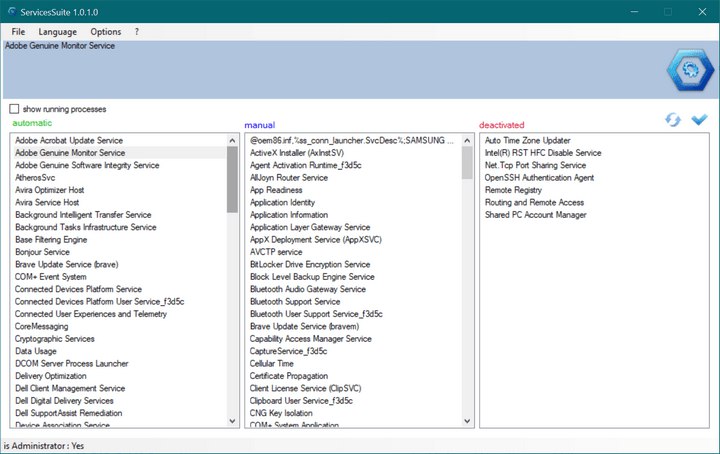Select OpenSSH Authentication Agent
Viewport: 720px width, 454px height.
539,178
